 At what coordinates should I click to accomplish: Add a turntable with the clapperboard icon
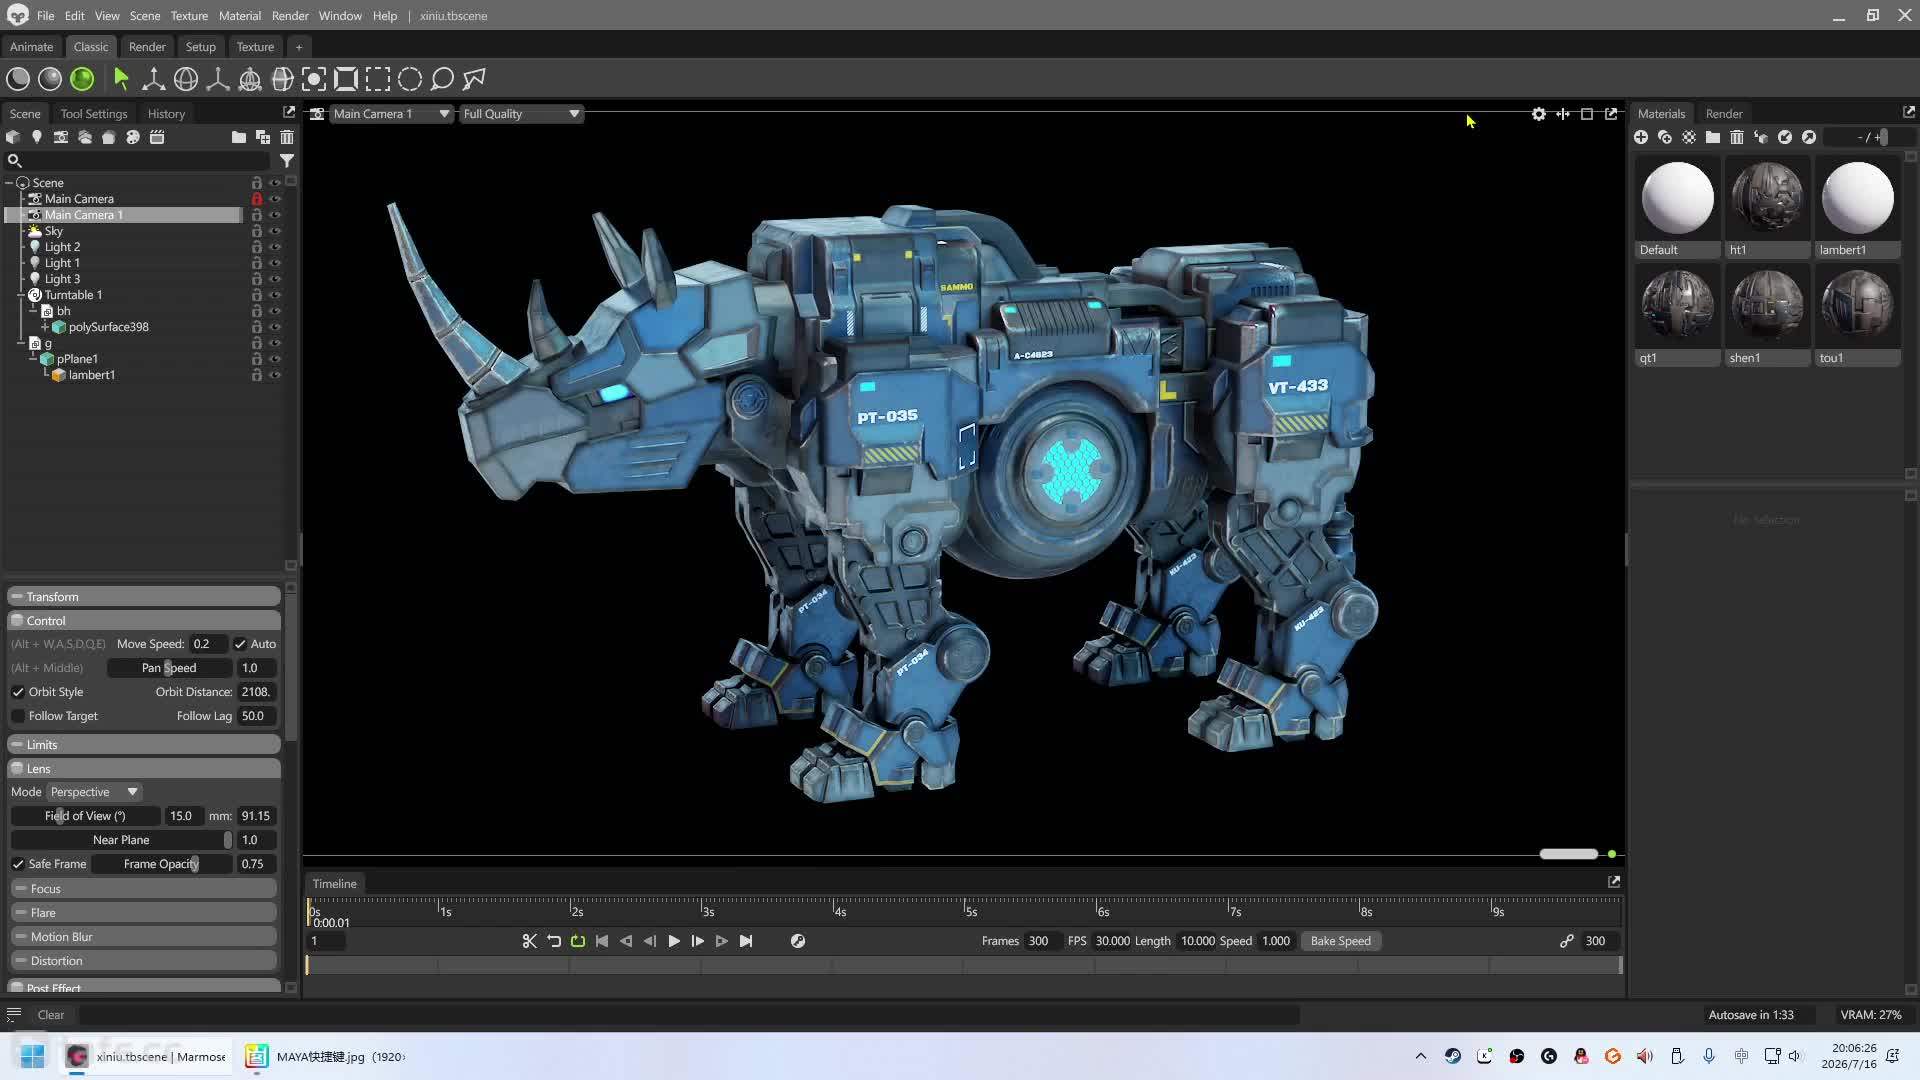tap(157, 137)
